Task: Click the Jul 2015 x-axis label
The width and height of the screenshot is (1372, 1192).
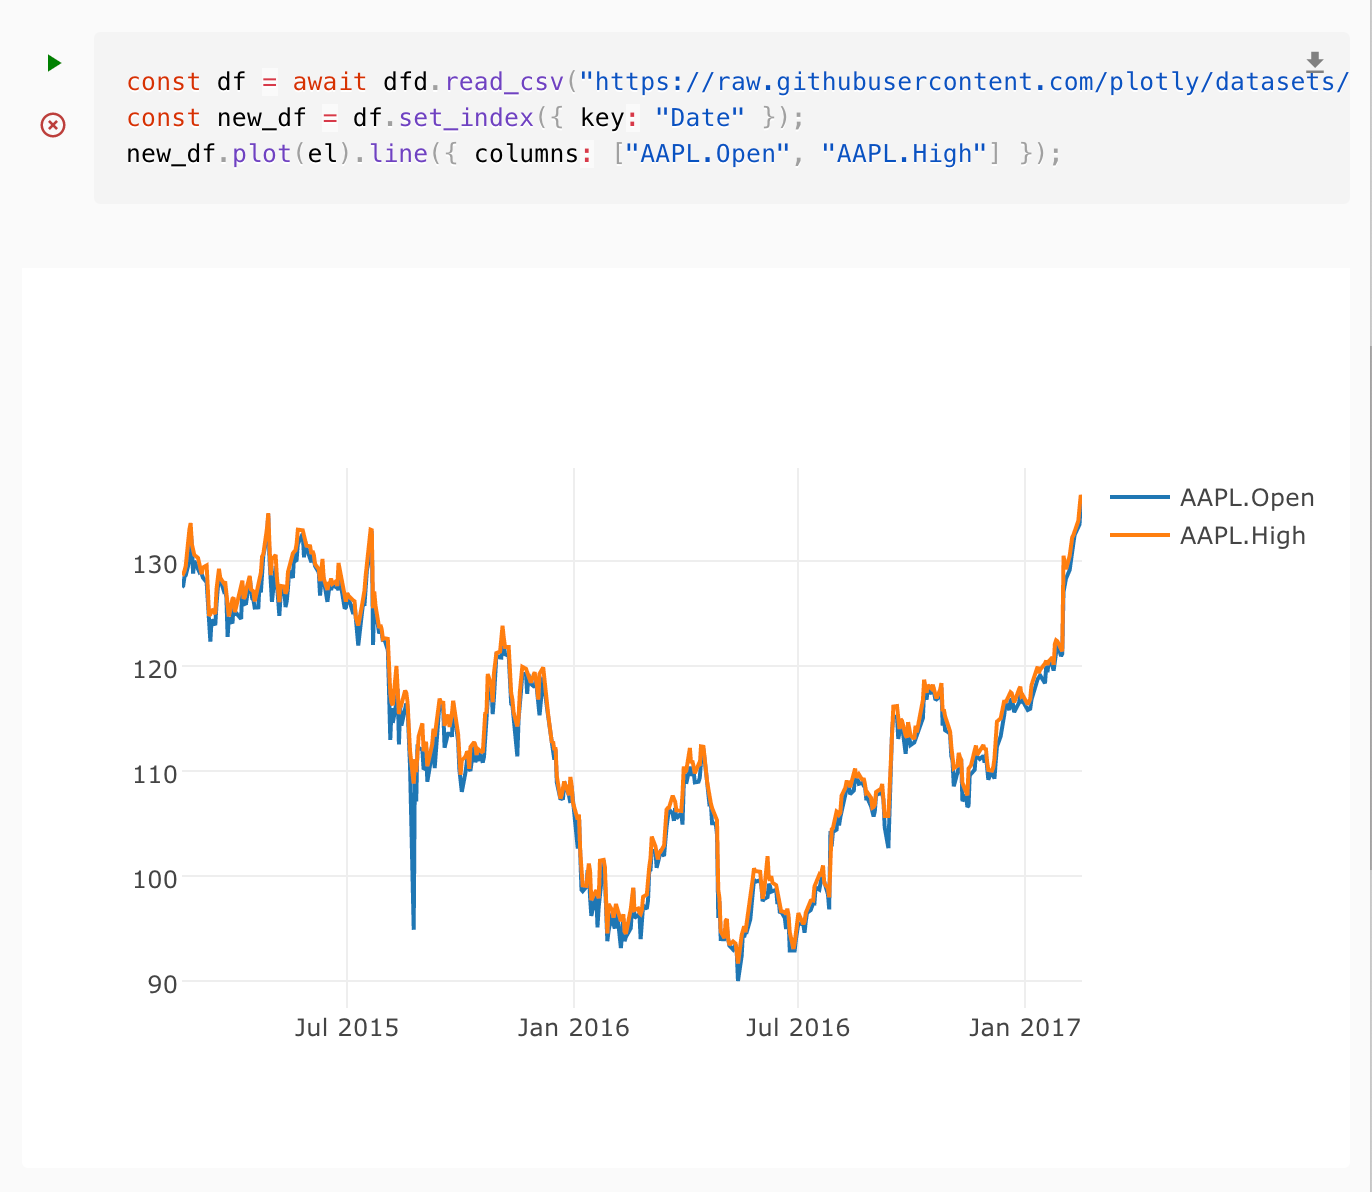Action: pos(347,1027)
